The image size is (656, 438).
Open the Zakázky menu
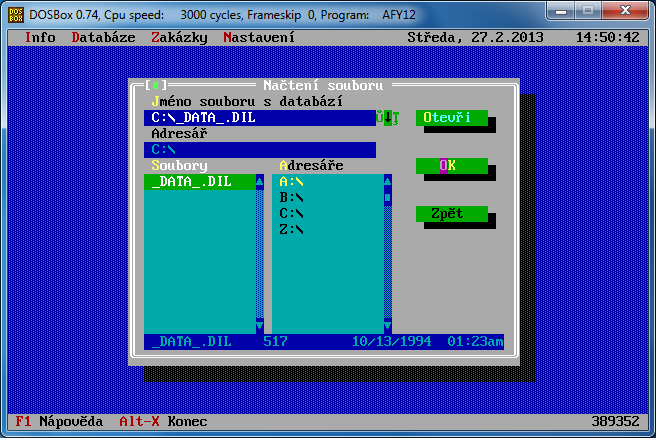pos(179,37)
